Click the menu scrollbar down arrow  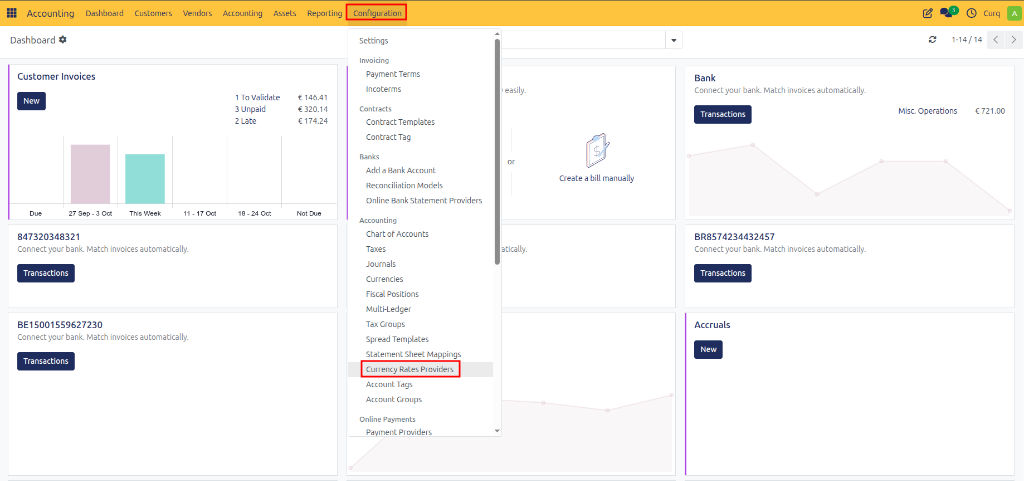(x=497, y=431)
